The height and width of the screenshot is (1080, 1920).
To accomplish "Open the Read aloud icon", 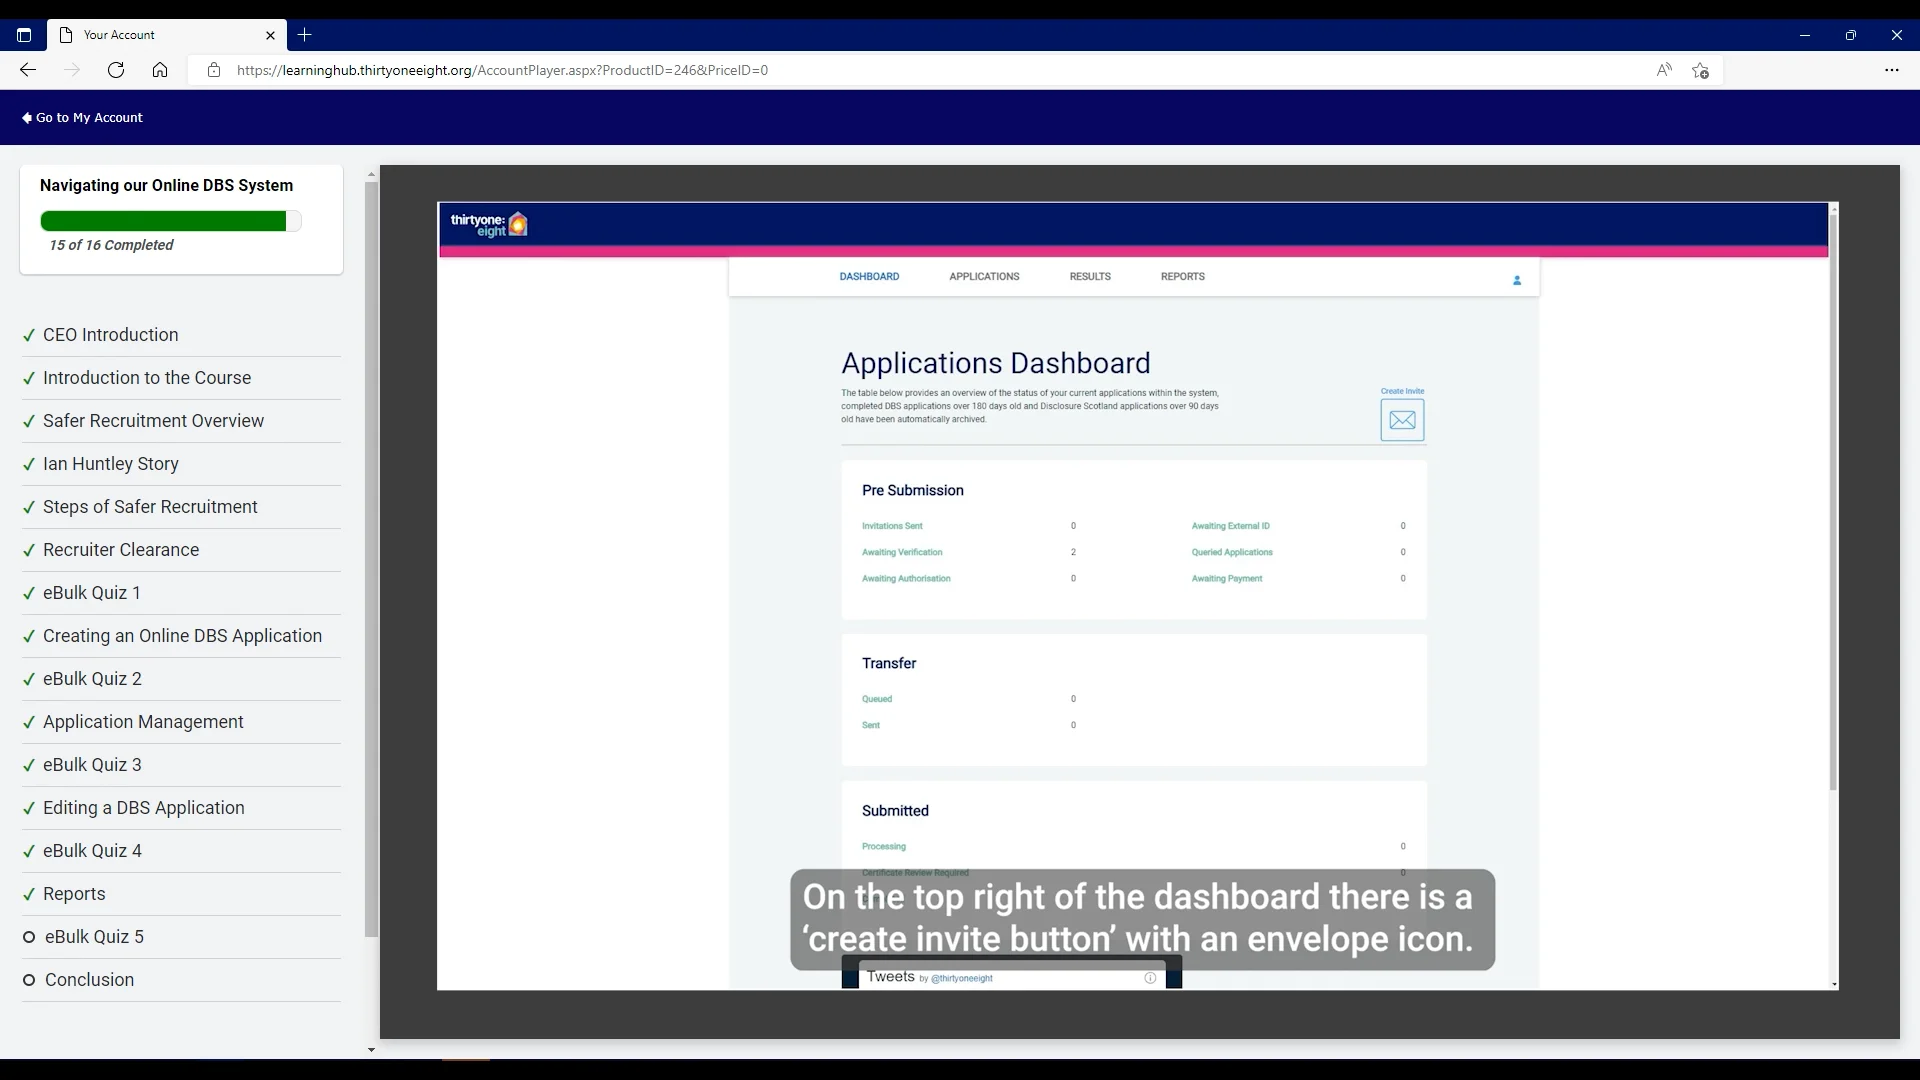I will (x=1663, y=70).
